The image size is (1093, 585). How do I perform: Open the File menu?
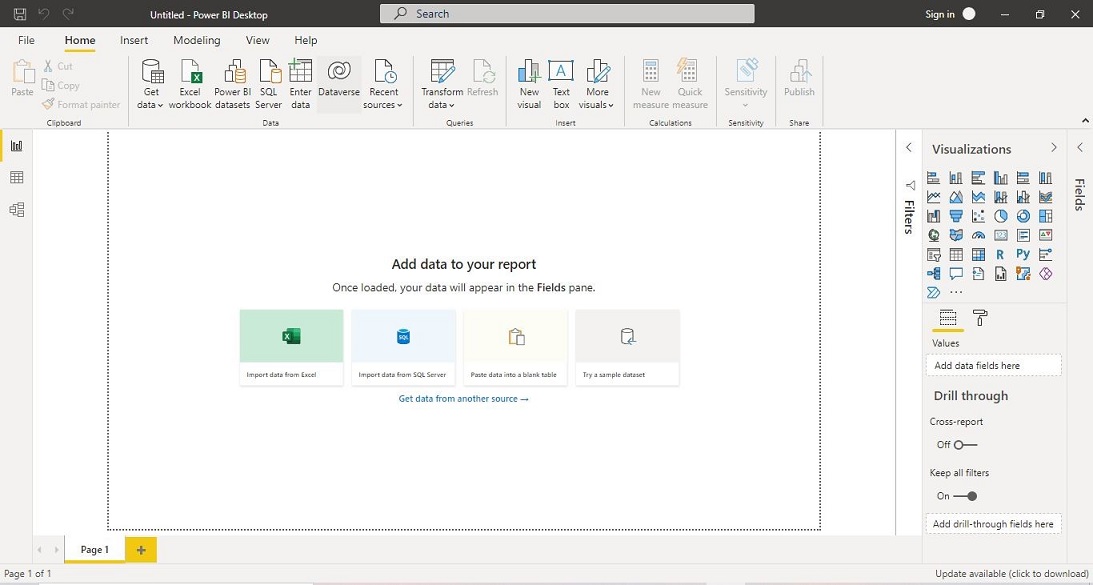(x=26, y=40)
